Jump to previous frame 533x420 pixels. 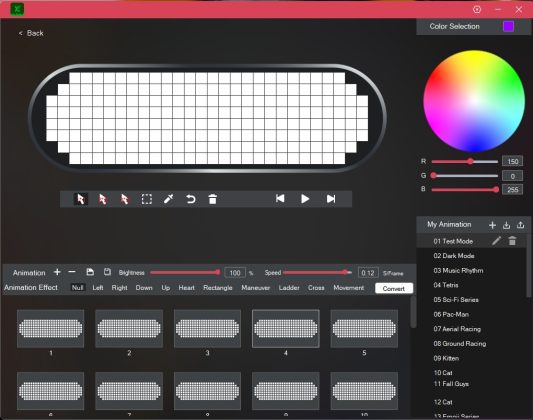[280, 198]
